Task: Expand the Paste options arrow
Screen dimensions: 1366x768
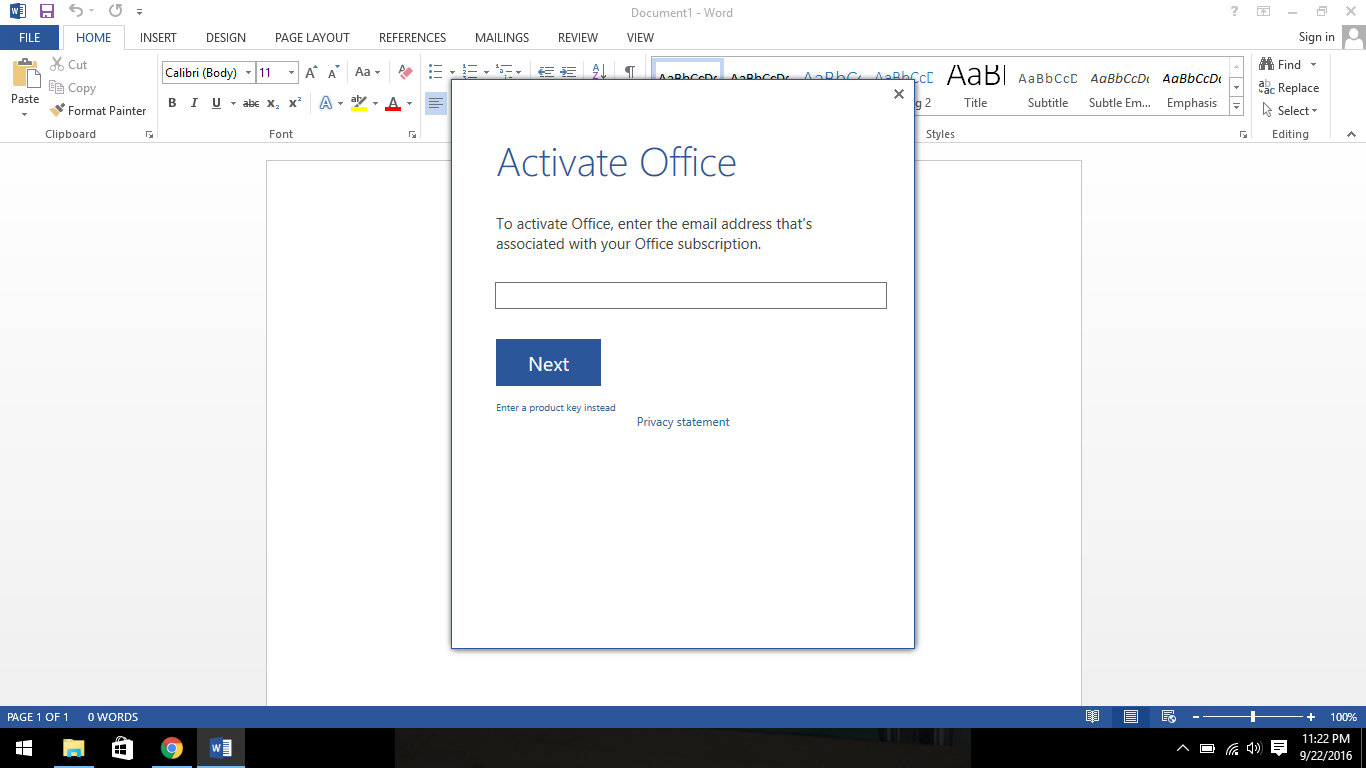Action: tap(25, 113)
